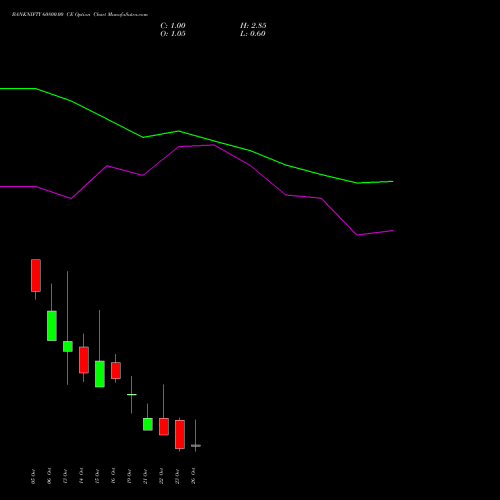
Task: Select the 06 Oct date label
Action: point(49,476)
